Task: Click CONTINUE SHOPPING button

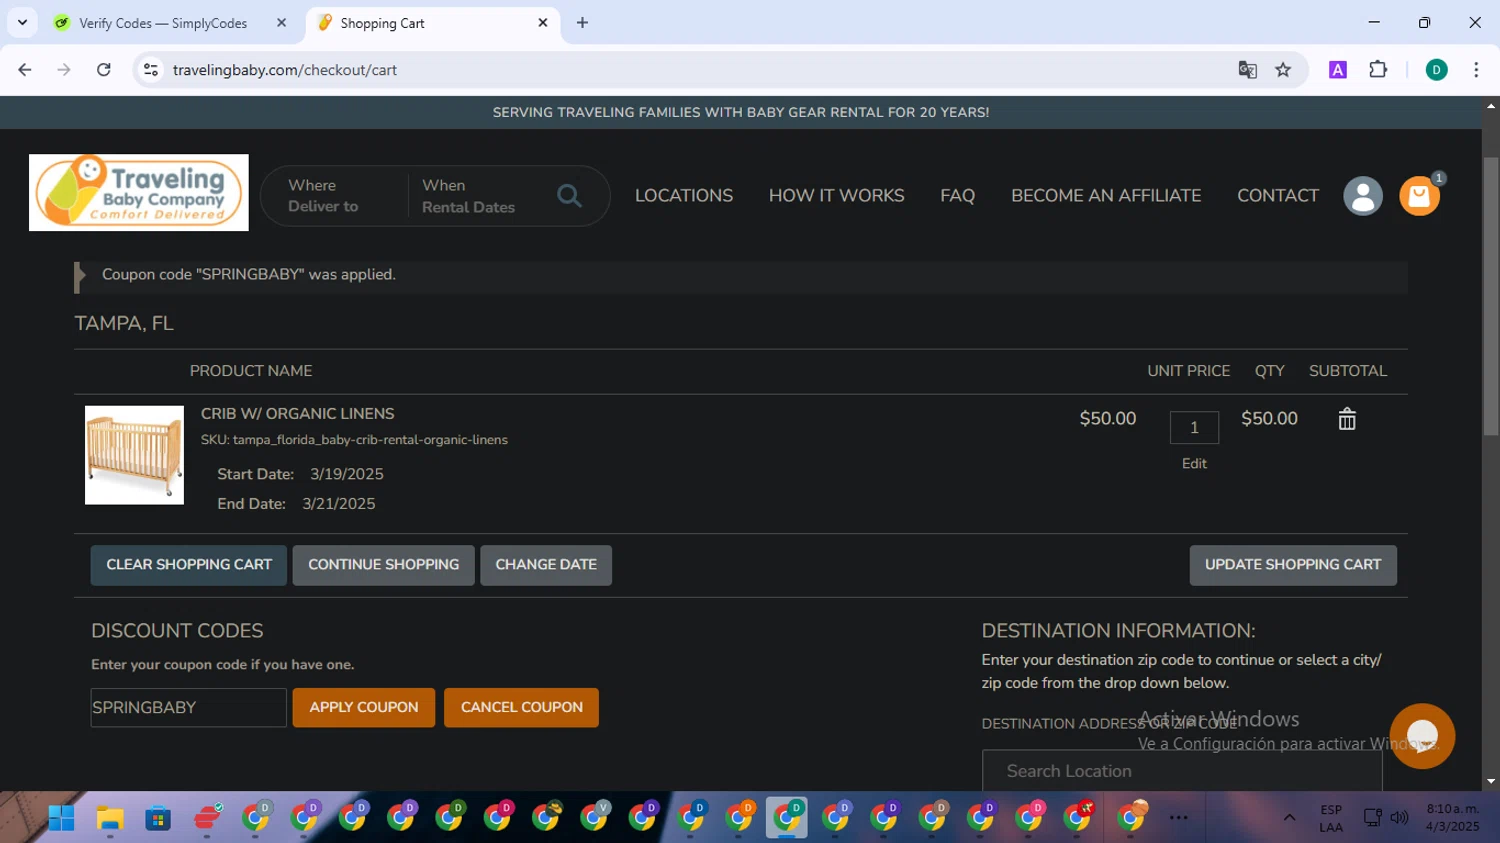Action: (384, 565)
